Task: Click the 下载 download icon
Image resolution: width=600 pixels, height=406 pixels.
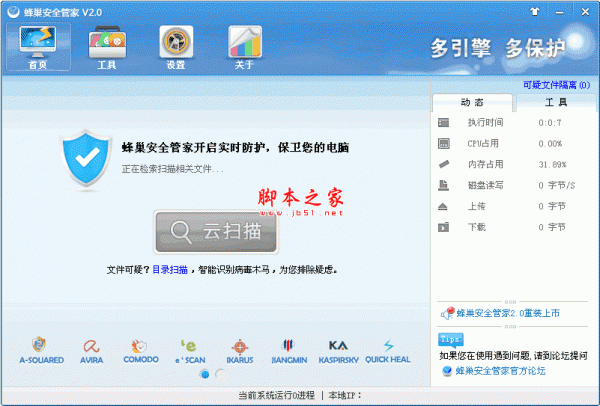Action: pos(443,227)
